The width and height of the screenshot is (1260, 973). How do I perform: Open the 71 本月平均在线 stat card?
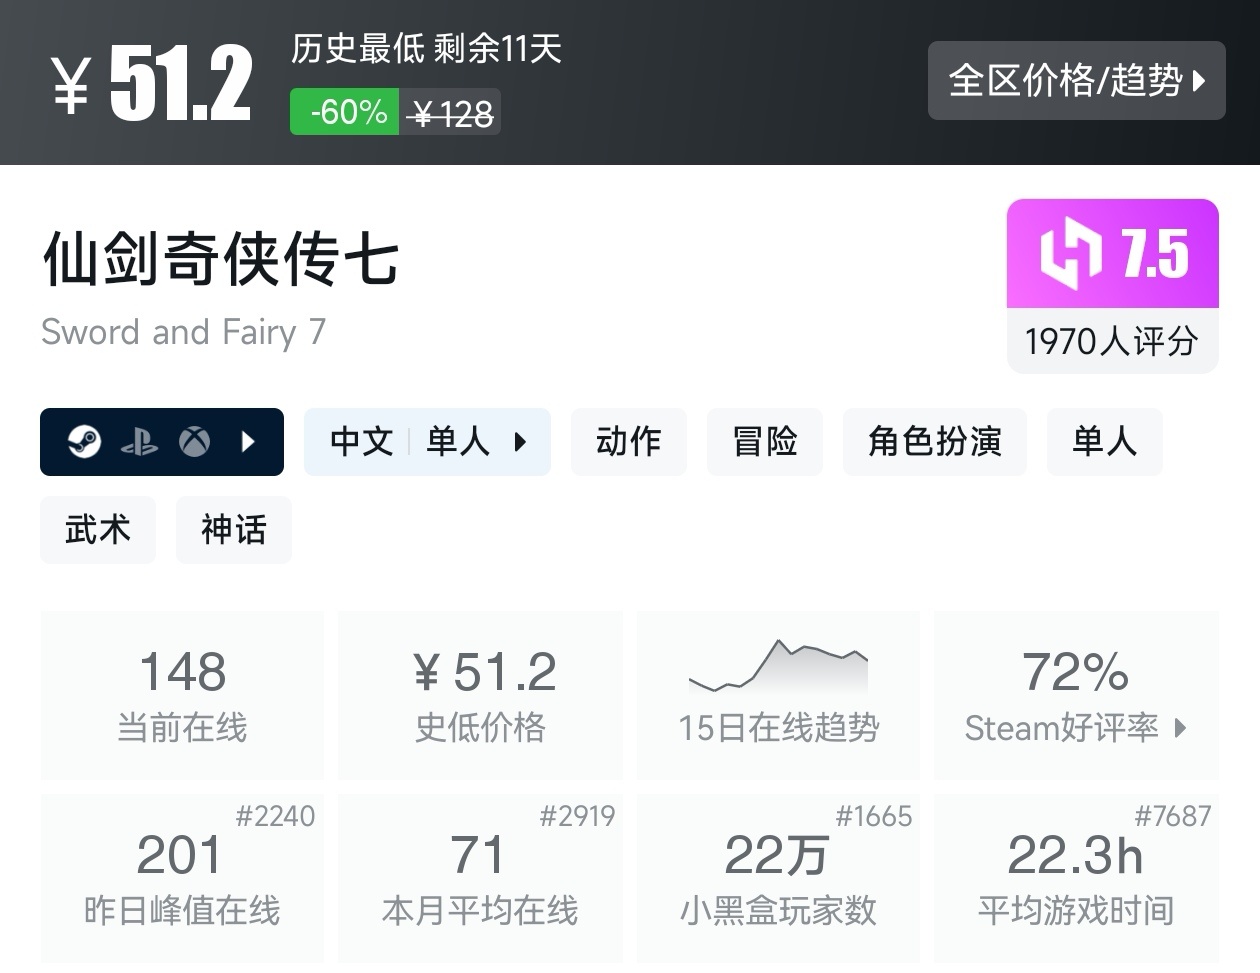[x=481, y=878]
